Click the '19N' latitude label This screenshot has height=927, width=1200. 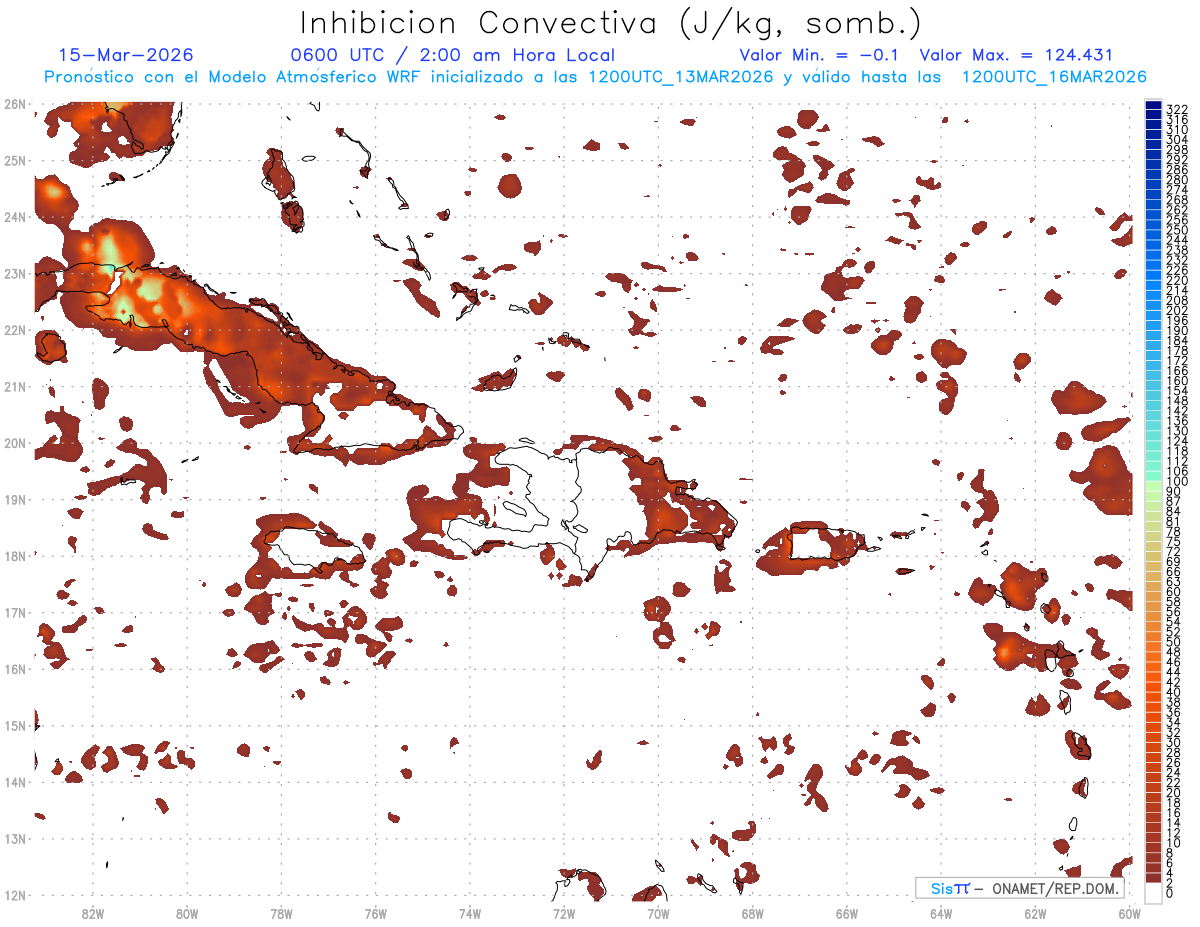coord(15,499)
